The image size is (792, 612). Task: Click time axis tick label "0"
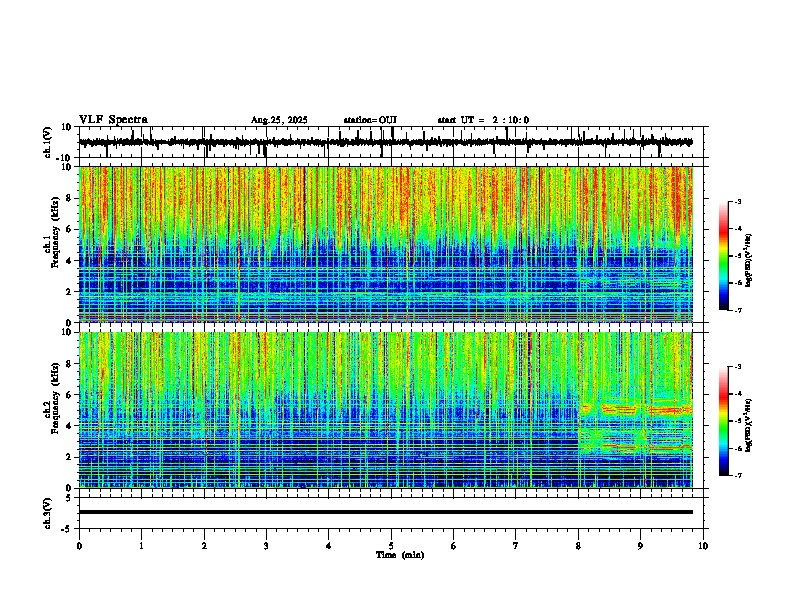tap(79, 546)
